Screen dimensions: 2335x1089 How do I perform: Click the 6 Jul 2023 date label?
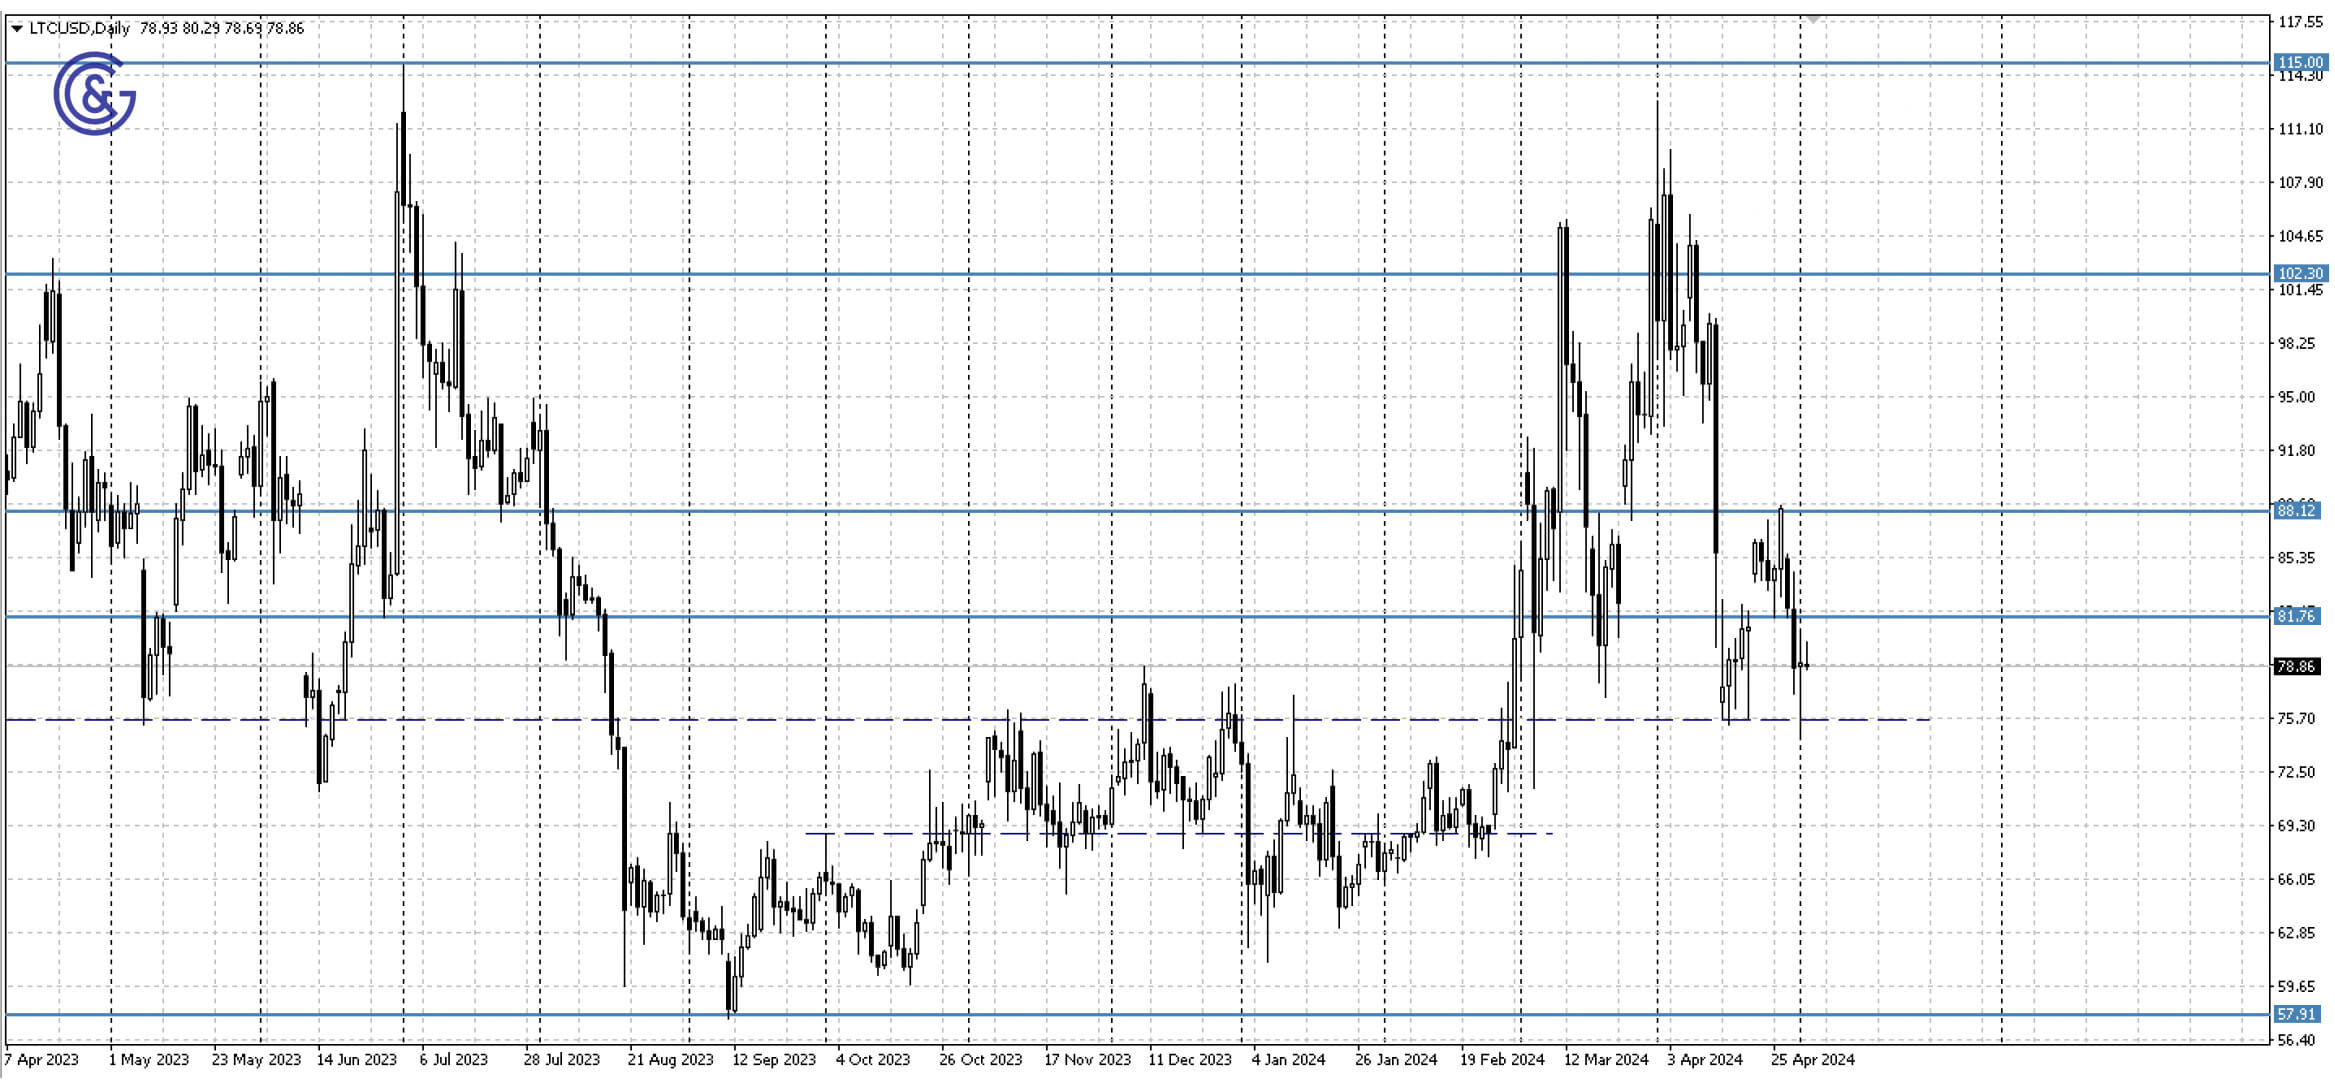pos(453,1059)
